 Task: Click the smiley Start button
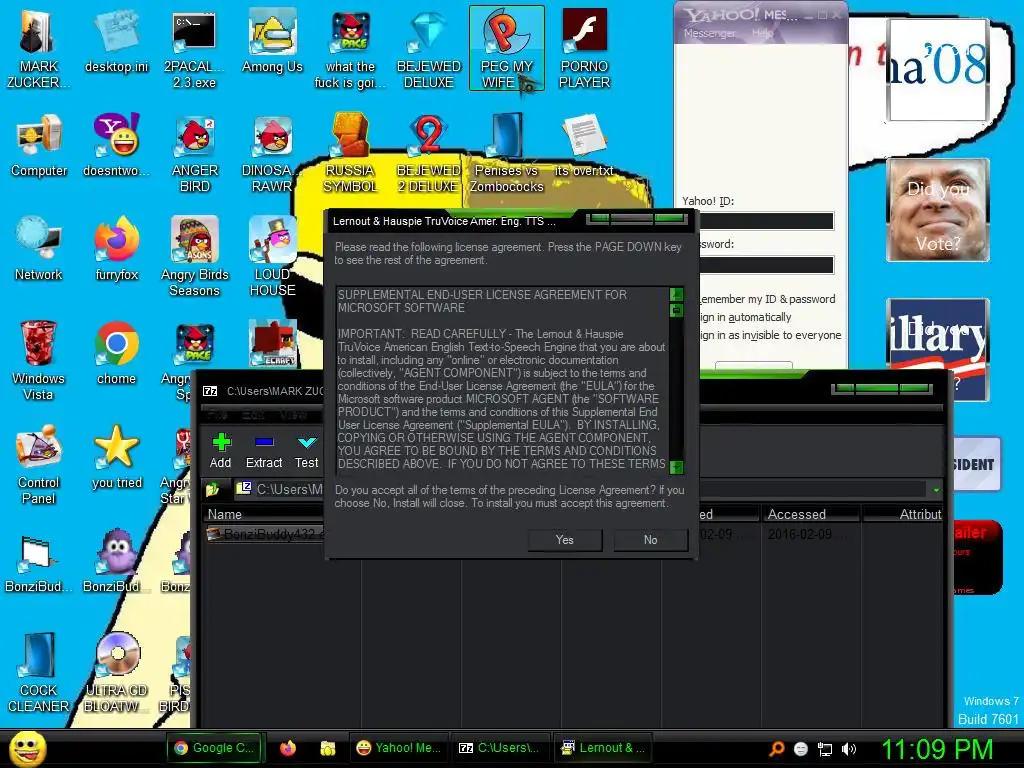pyautogui.click(x=28, y=748)
